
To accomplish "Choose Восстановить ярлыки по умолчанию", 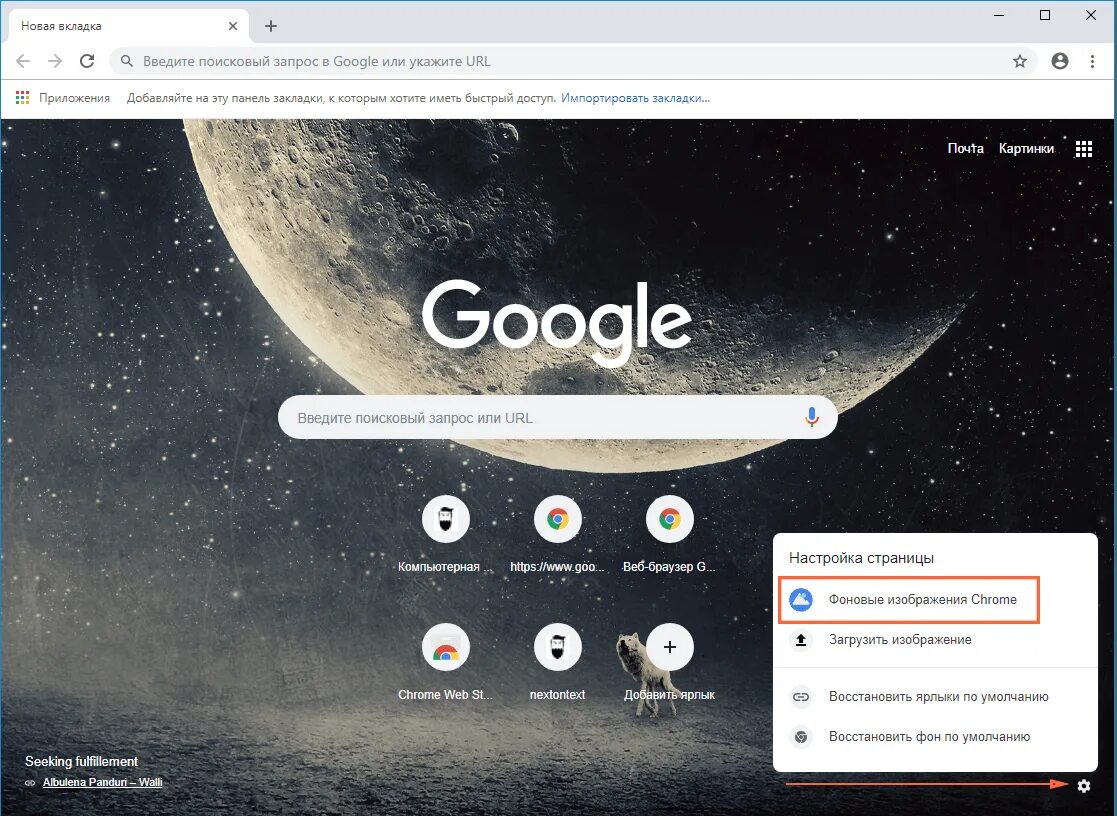I will pos(935,697).
